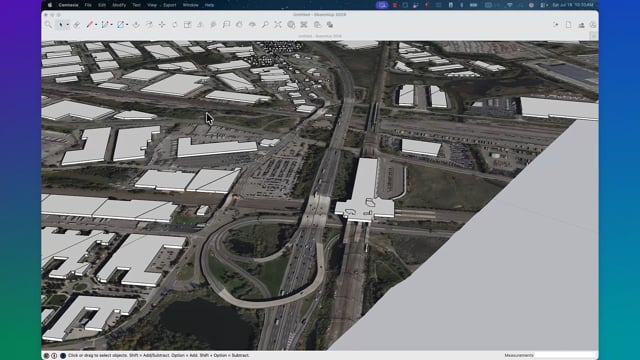Viewport: 640px width, 360px height.
Task: Expand the Select tool dropdown arrow
Action: (x=67, y=25)
